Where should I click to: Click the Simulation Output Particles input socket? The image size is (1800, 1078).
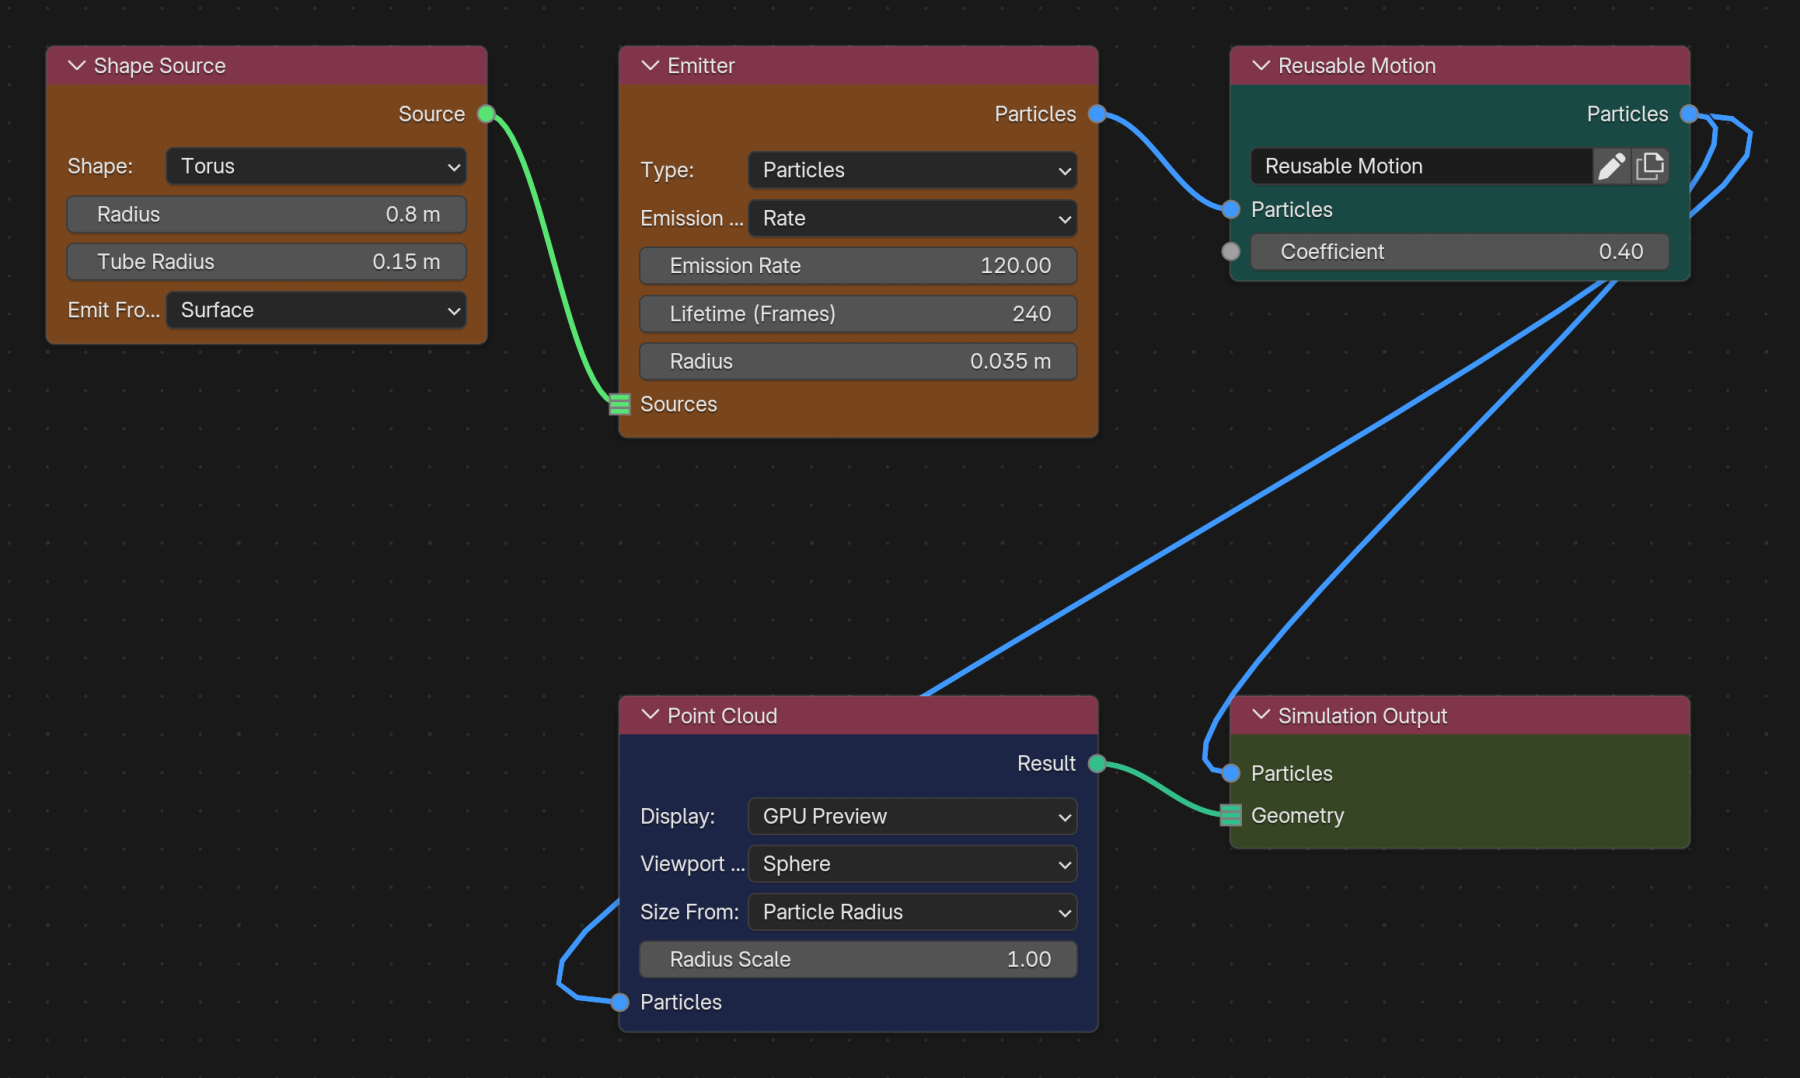pyautogui.click(x=1231, y=773)
